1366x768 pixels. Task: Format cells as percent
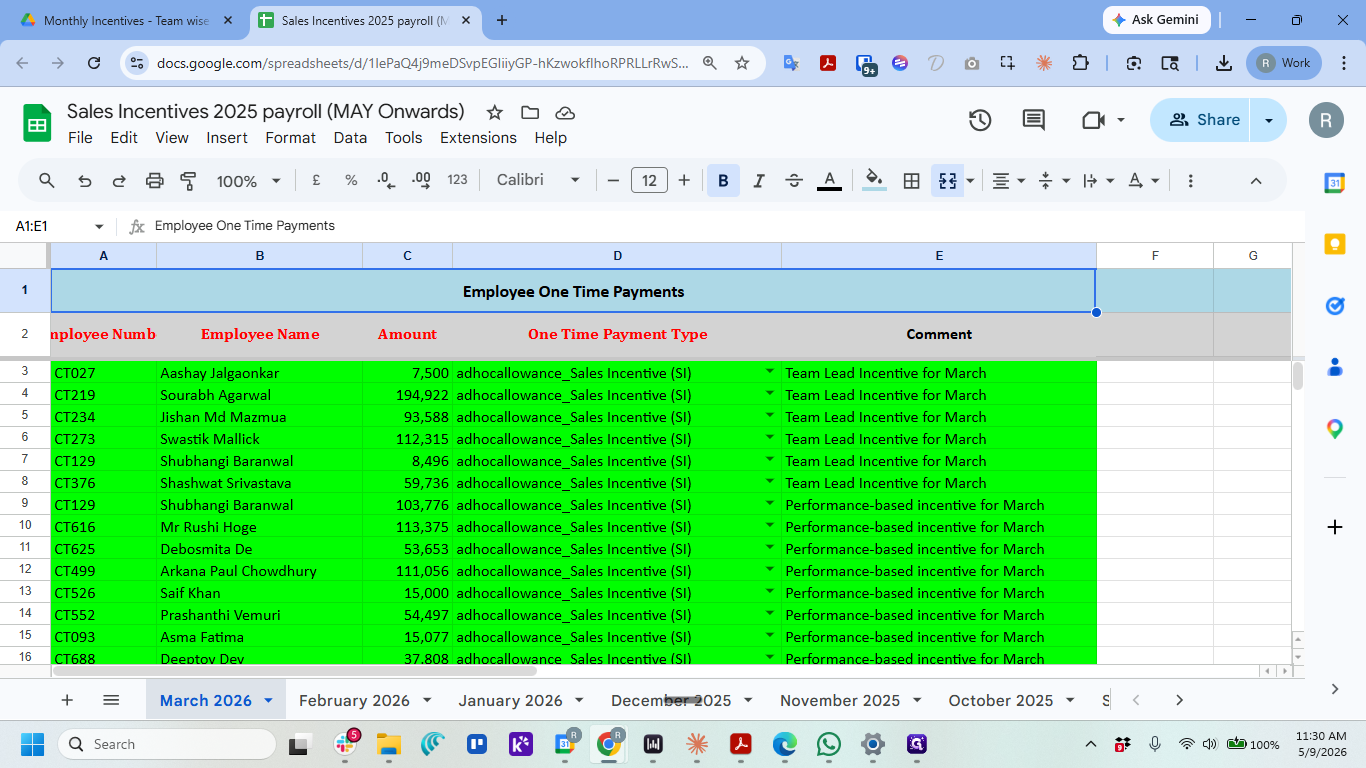351,180
